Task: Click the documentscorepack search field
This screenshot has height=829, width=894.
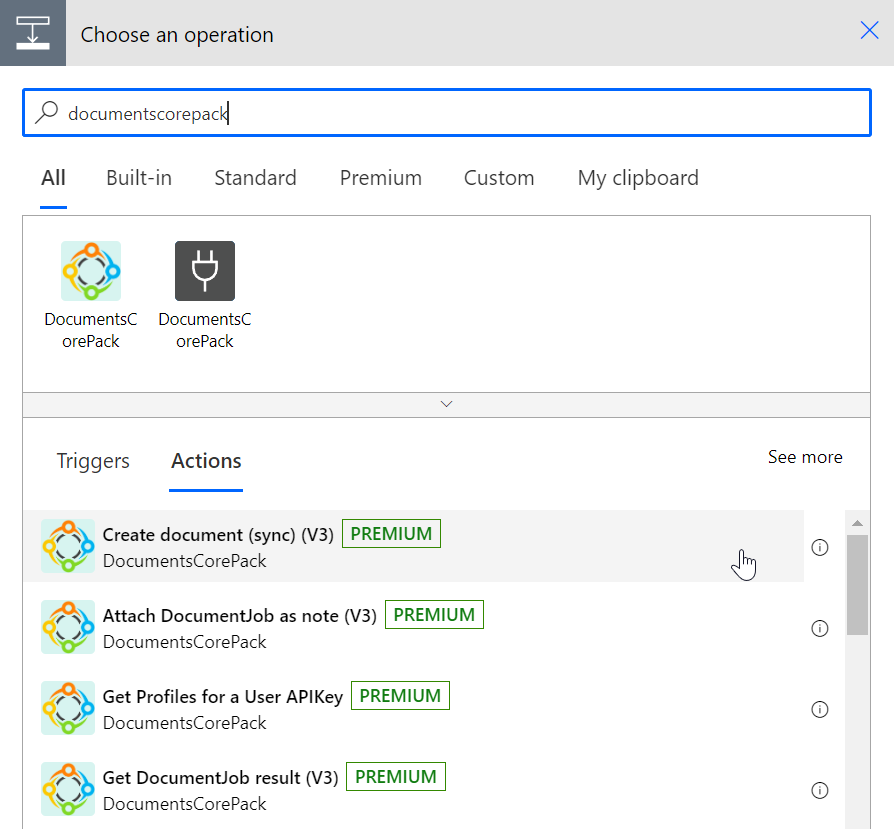Action: [447, 112]
